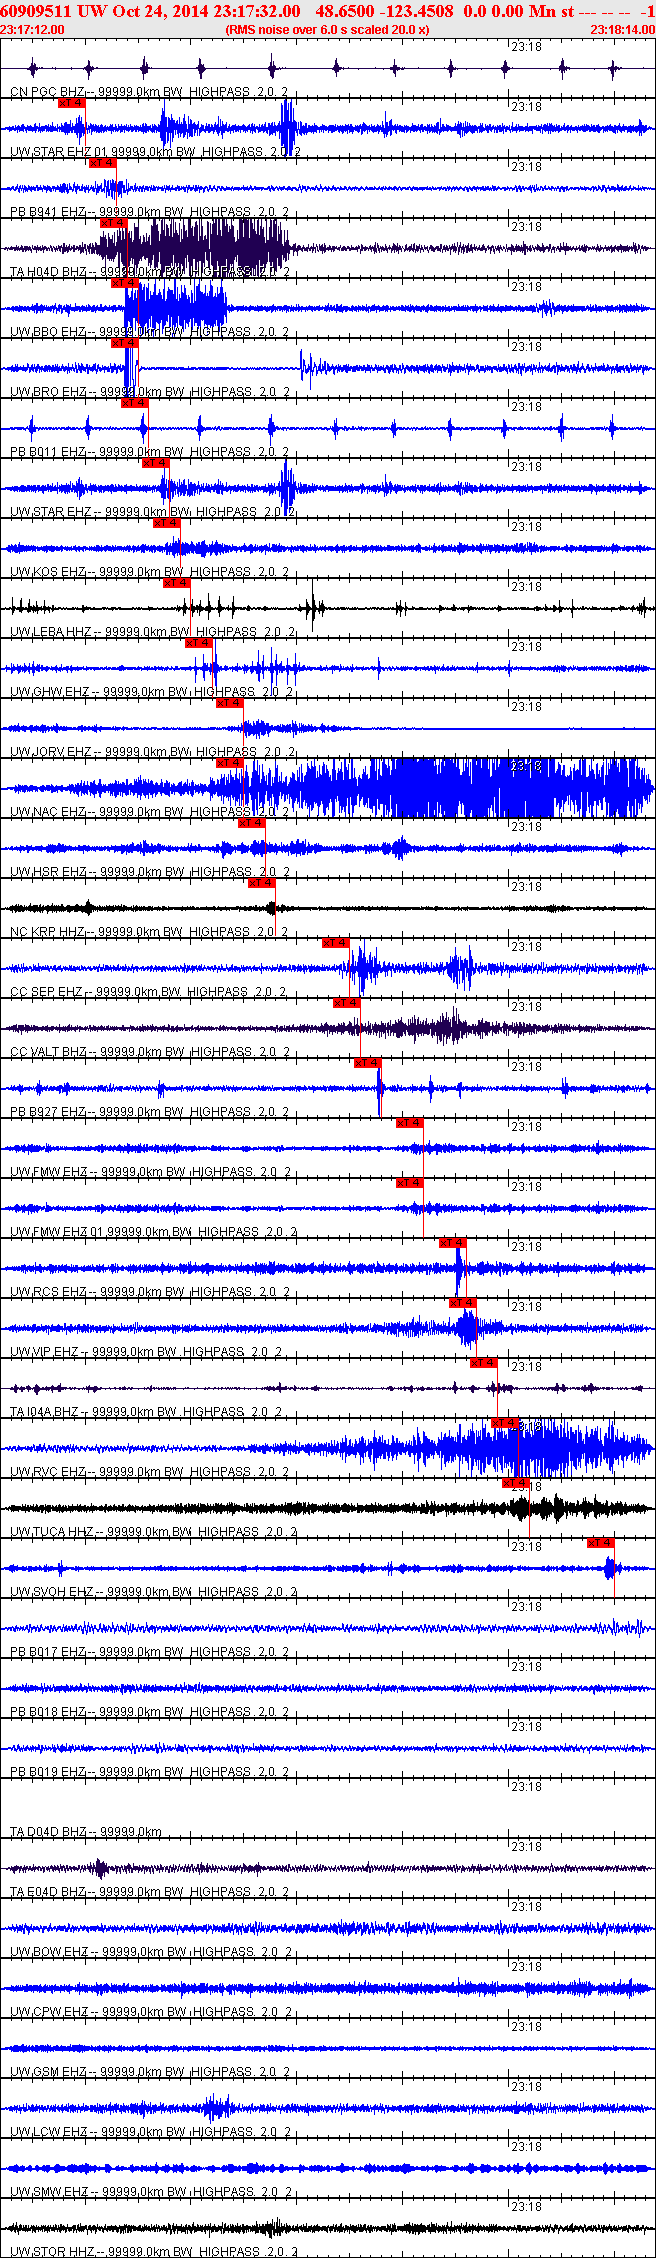Click the latitude longitude 48.6500 -123.4508 text
Viewport: 656px width, 2258px height.
coord(384,11)
